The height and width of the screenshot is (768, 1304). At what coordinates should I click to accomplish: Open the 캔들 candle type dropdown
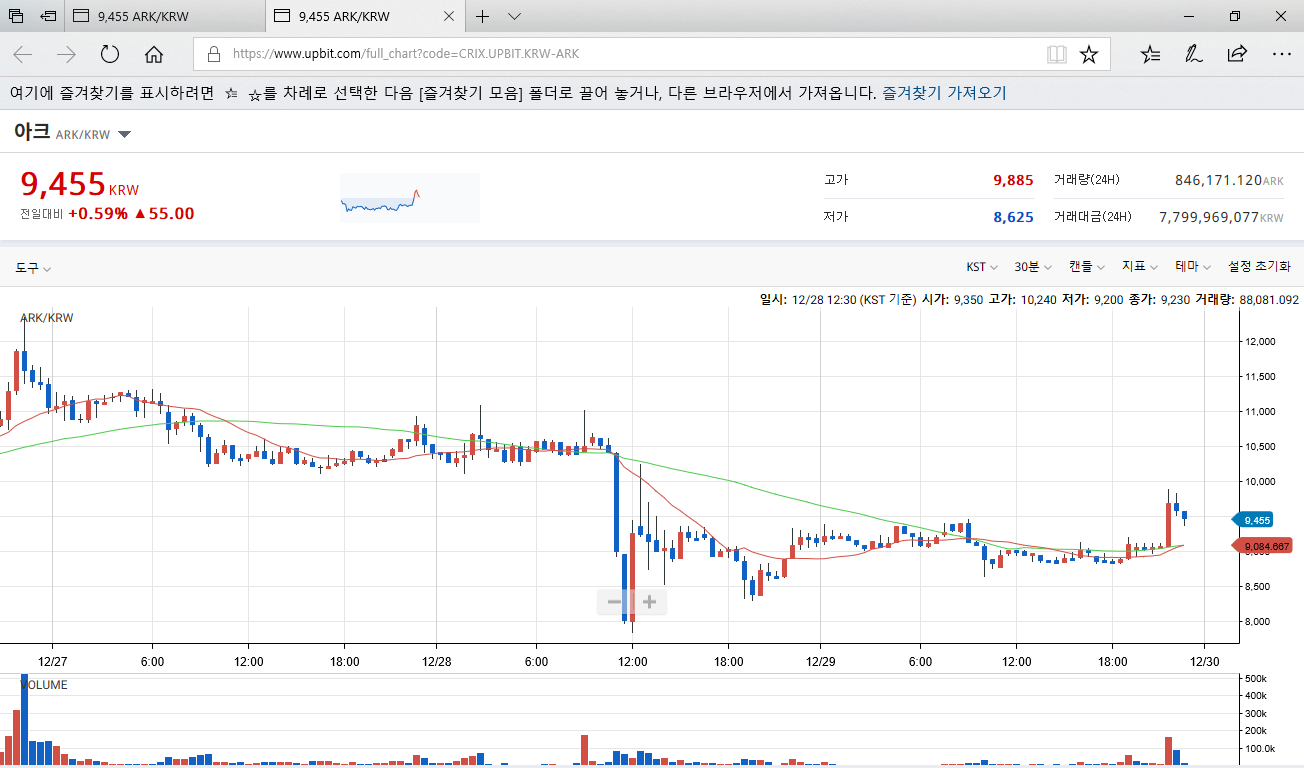tap(1087, 266)
